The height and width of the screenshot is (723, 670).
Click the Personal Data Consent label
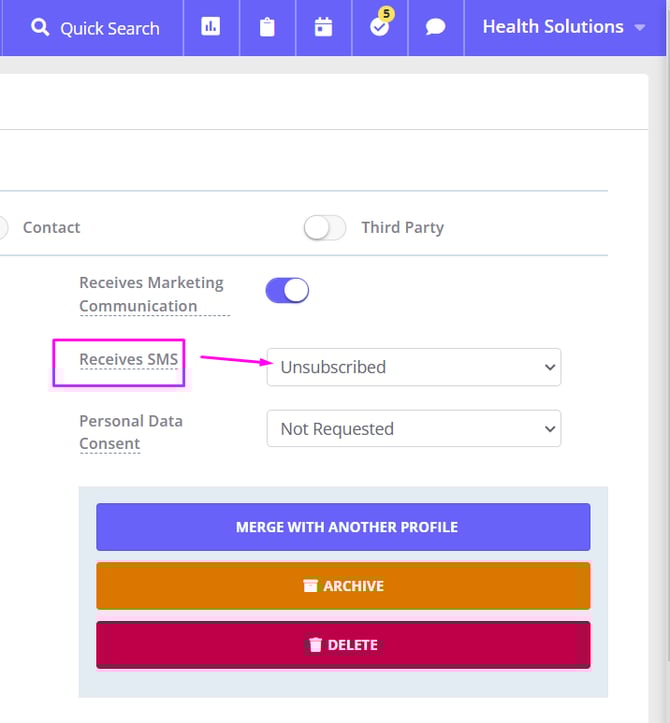point(130,432)
